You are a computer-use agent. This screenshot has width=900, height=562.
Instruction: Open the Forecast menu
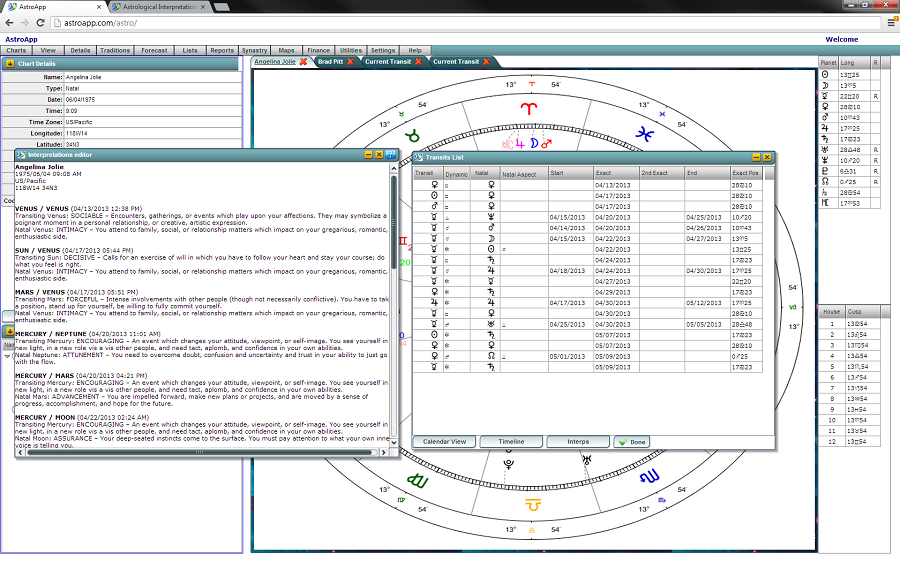pos(154,50)
